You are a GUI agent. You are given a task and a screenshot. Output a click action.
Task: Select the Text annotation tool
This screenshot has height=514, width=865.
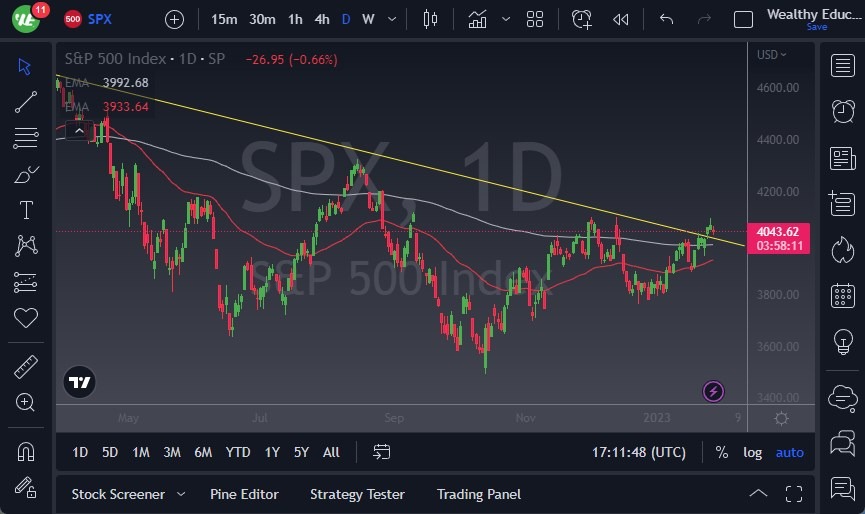[x=26, y=210]
